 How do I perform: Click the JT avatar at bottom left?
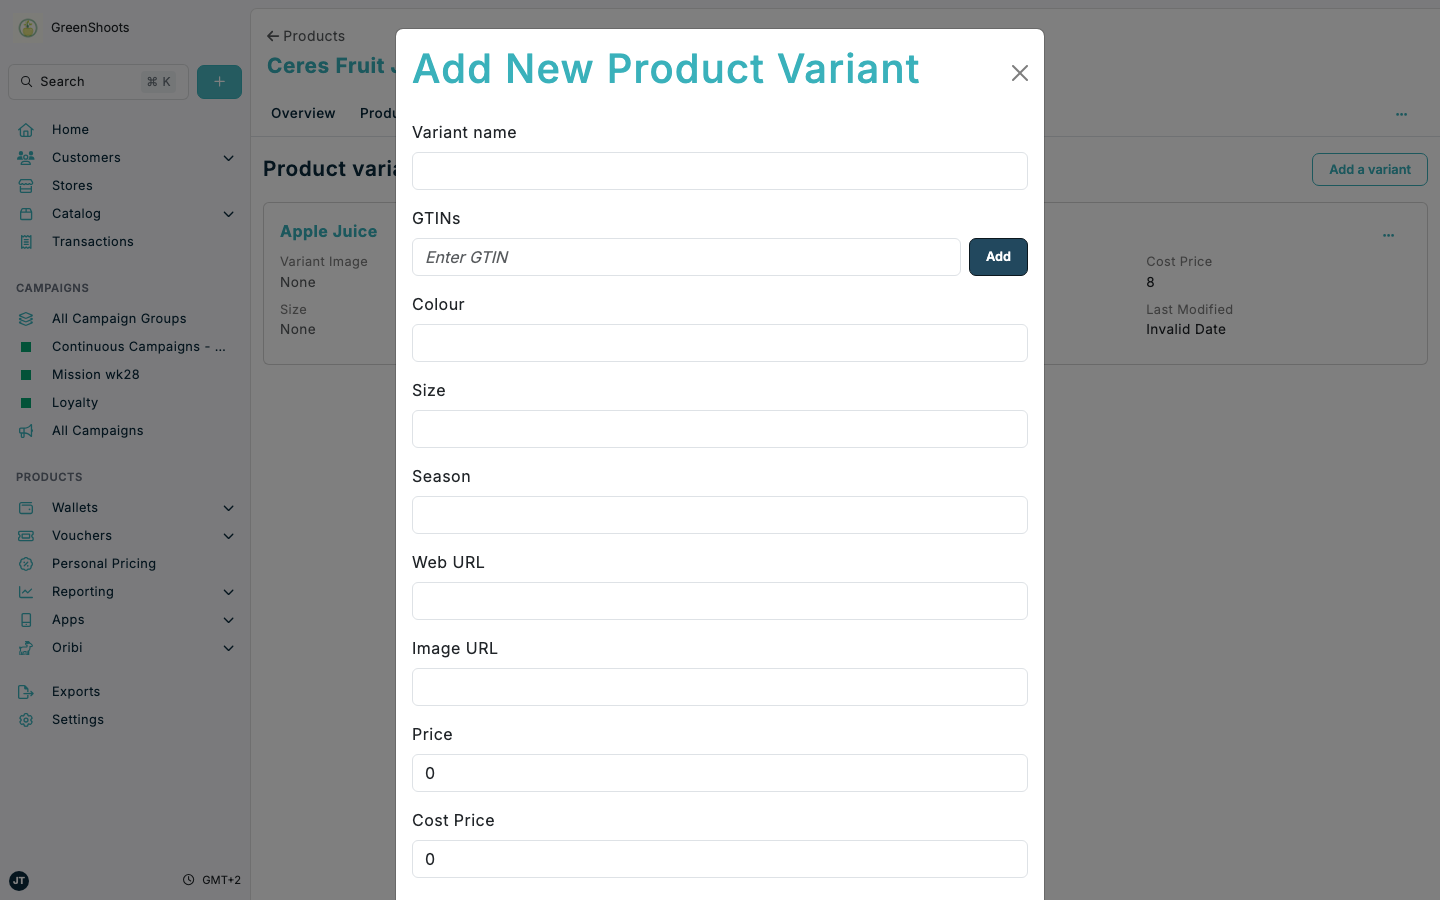(x=18, y=880)
